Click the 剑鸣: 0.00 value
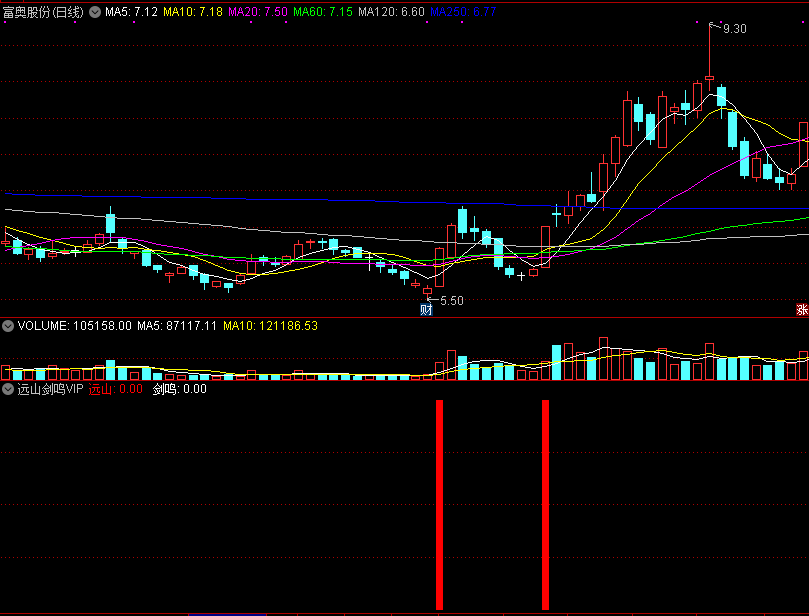Screen dimensions: 809x616 coord(180,389)
